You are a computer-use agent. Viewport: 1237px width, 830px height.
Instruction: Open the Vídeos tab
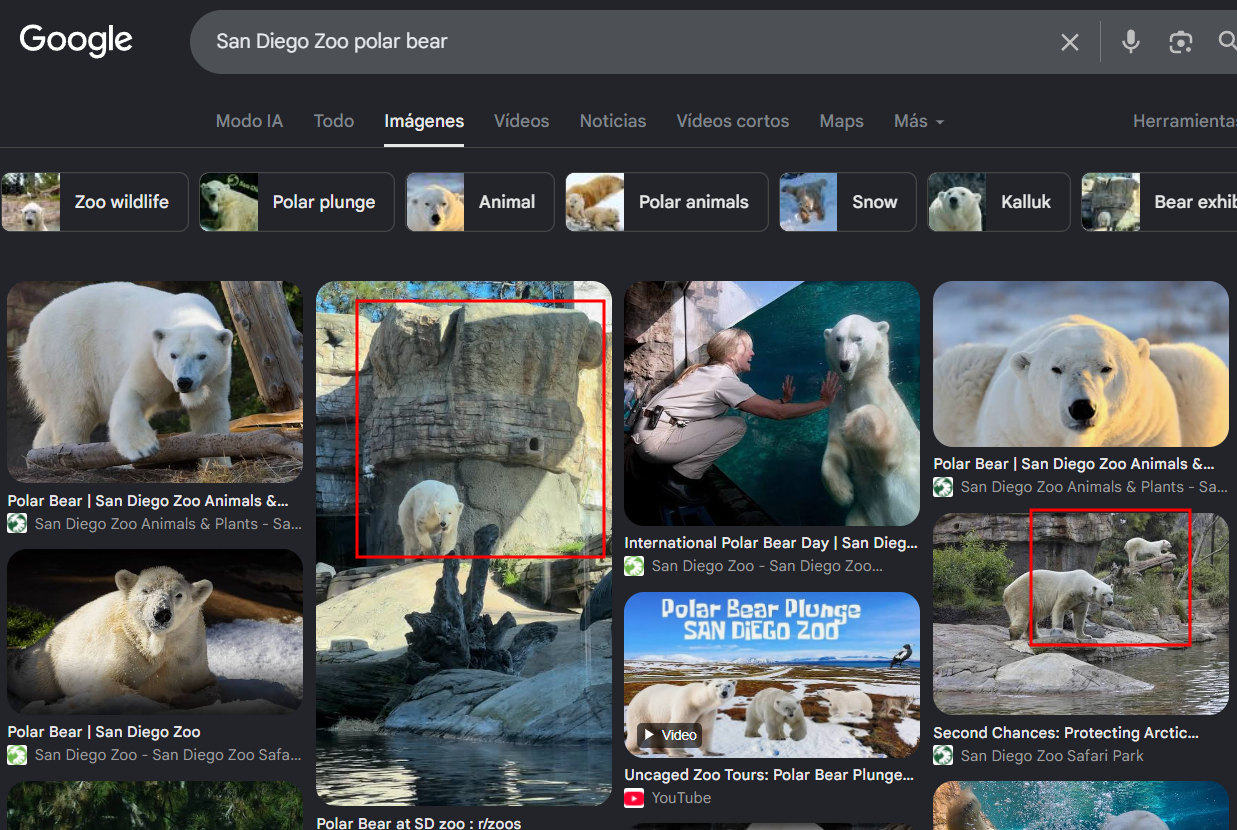[521, 121]
